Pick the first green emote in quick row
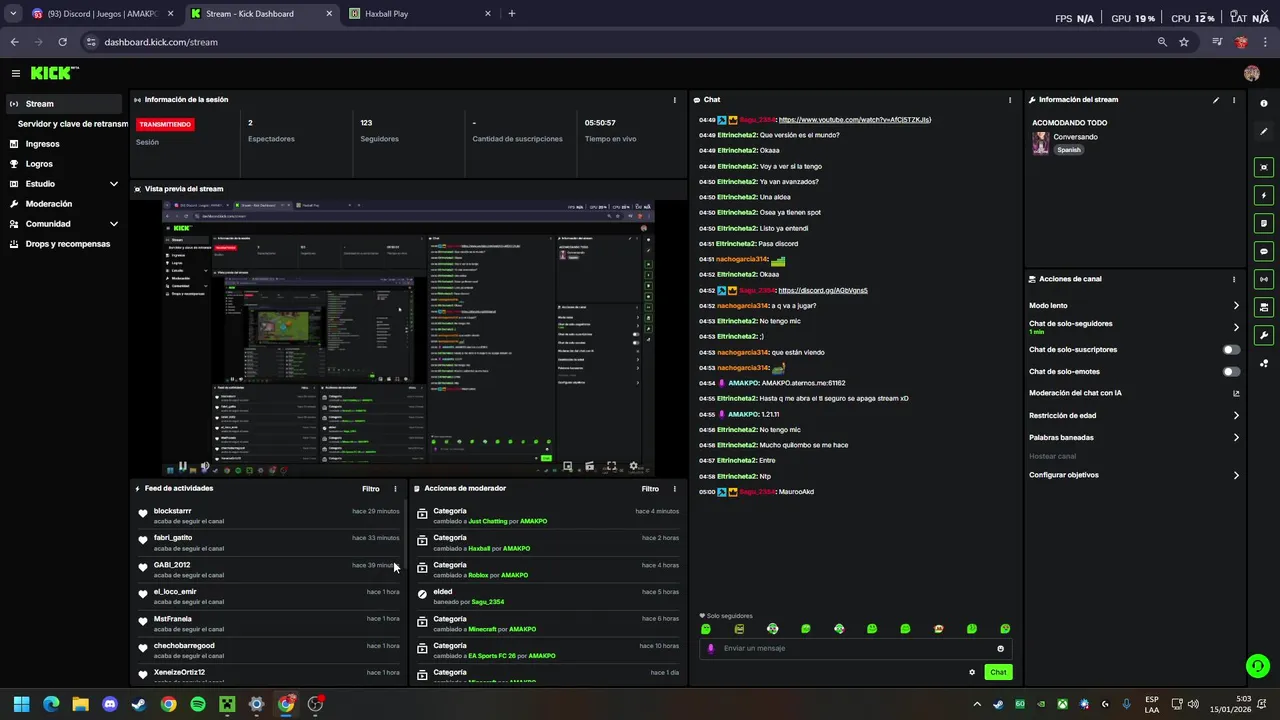Viewport: 1280px width, 720px height. click(706, 629)
